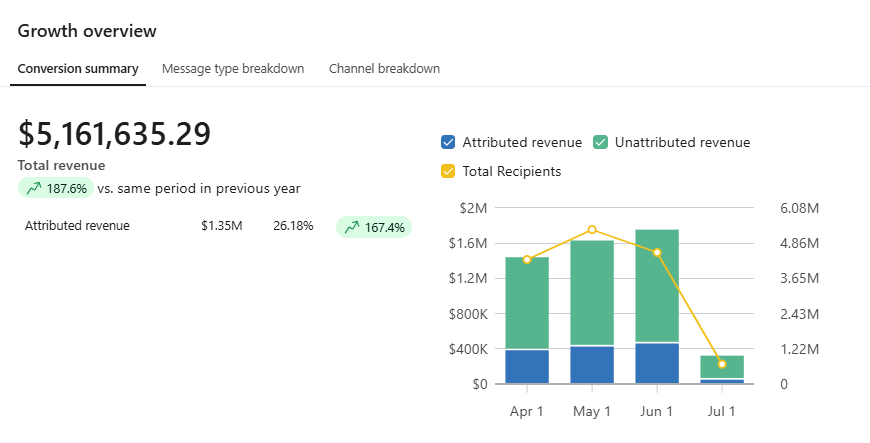Click the vs. same period in previous year text

pyautogui.click(x=199, y=189)
